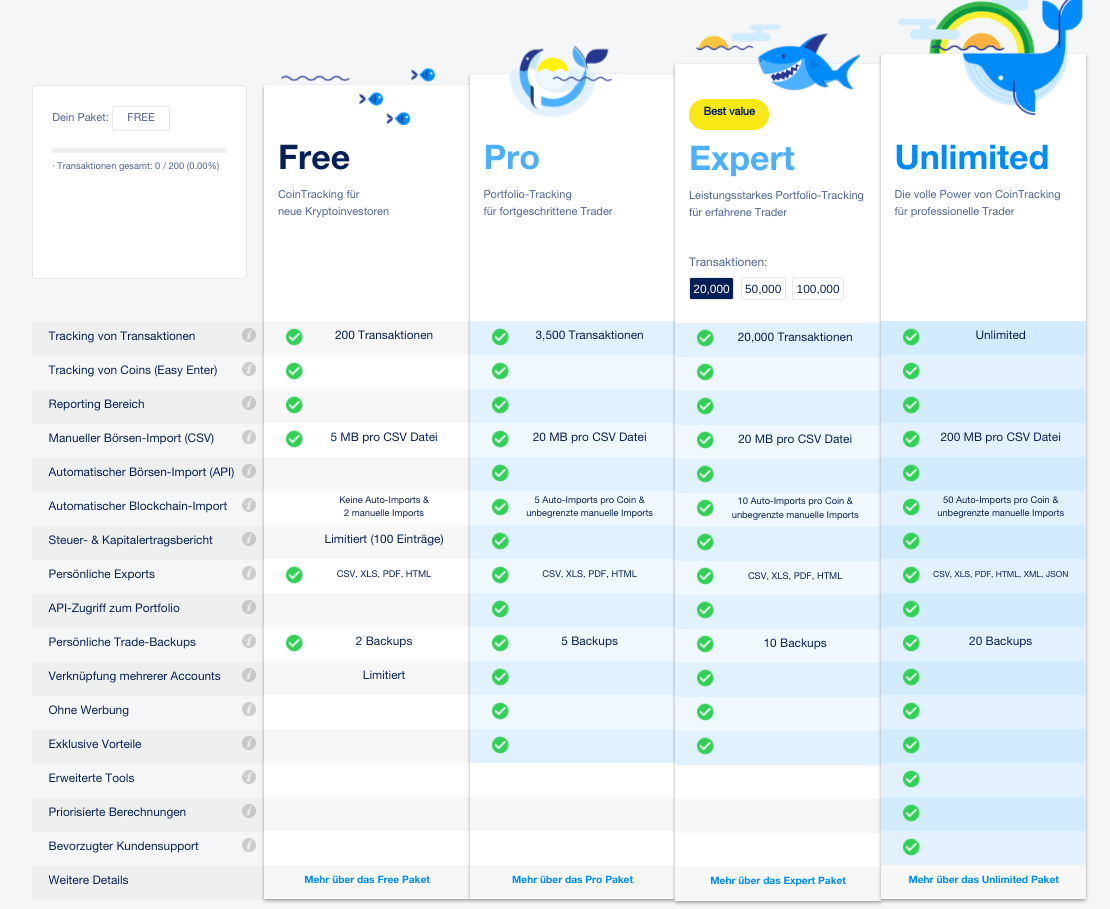Click the transaction usage progress bar
The height and width of the screenshot is (909, 1110).
coord(139,150)
